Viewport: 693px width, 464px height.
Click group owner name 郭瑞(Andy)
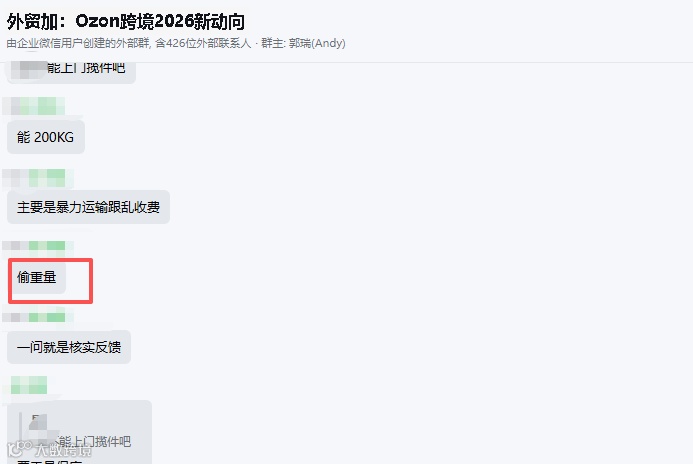(317, 43)
